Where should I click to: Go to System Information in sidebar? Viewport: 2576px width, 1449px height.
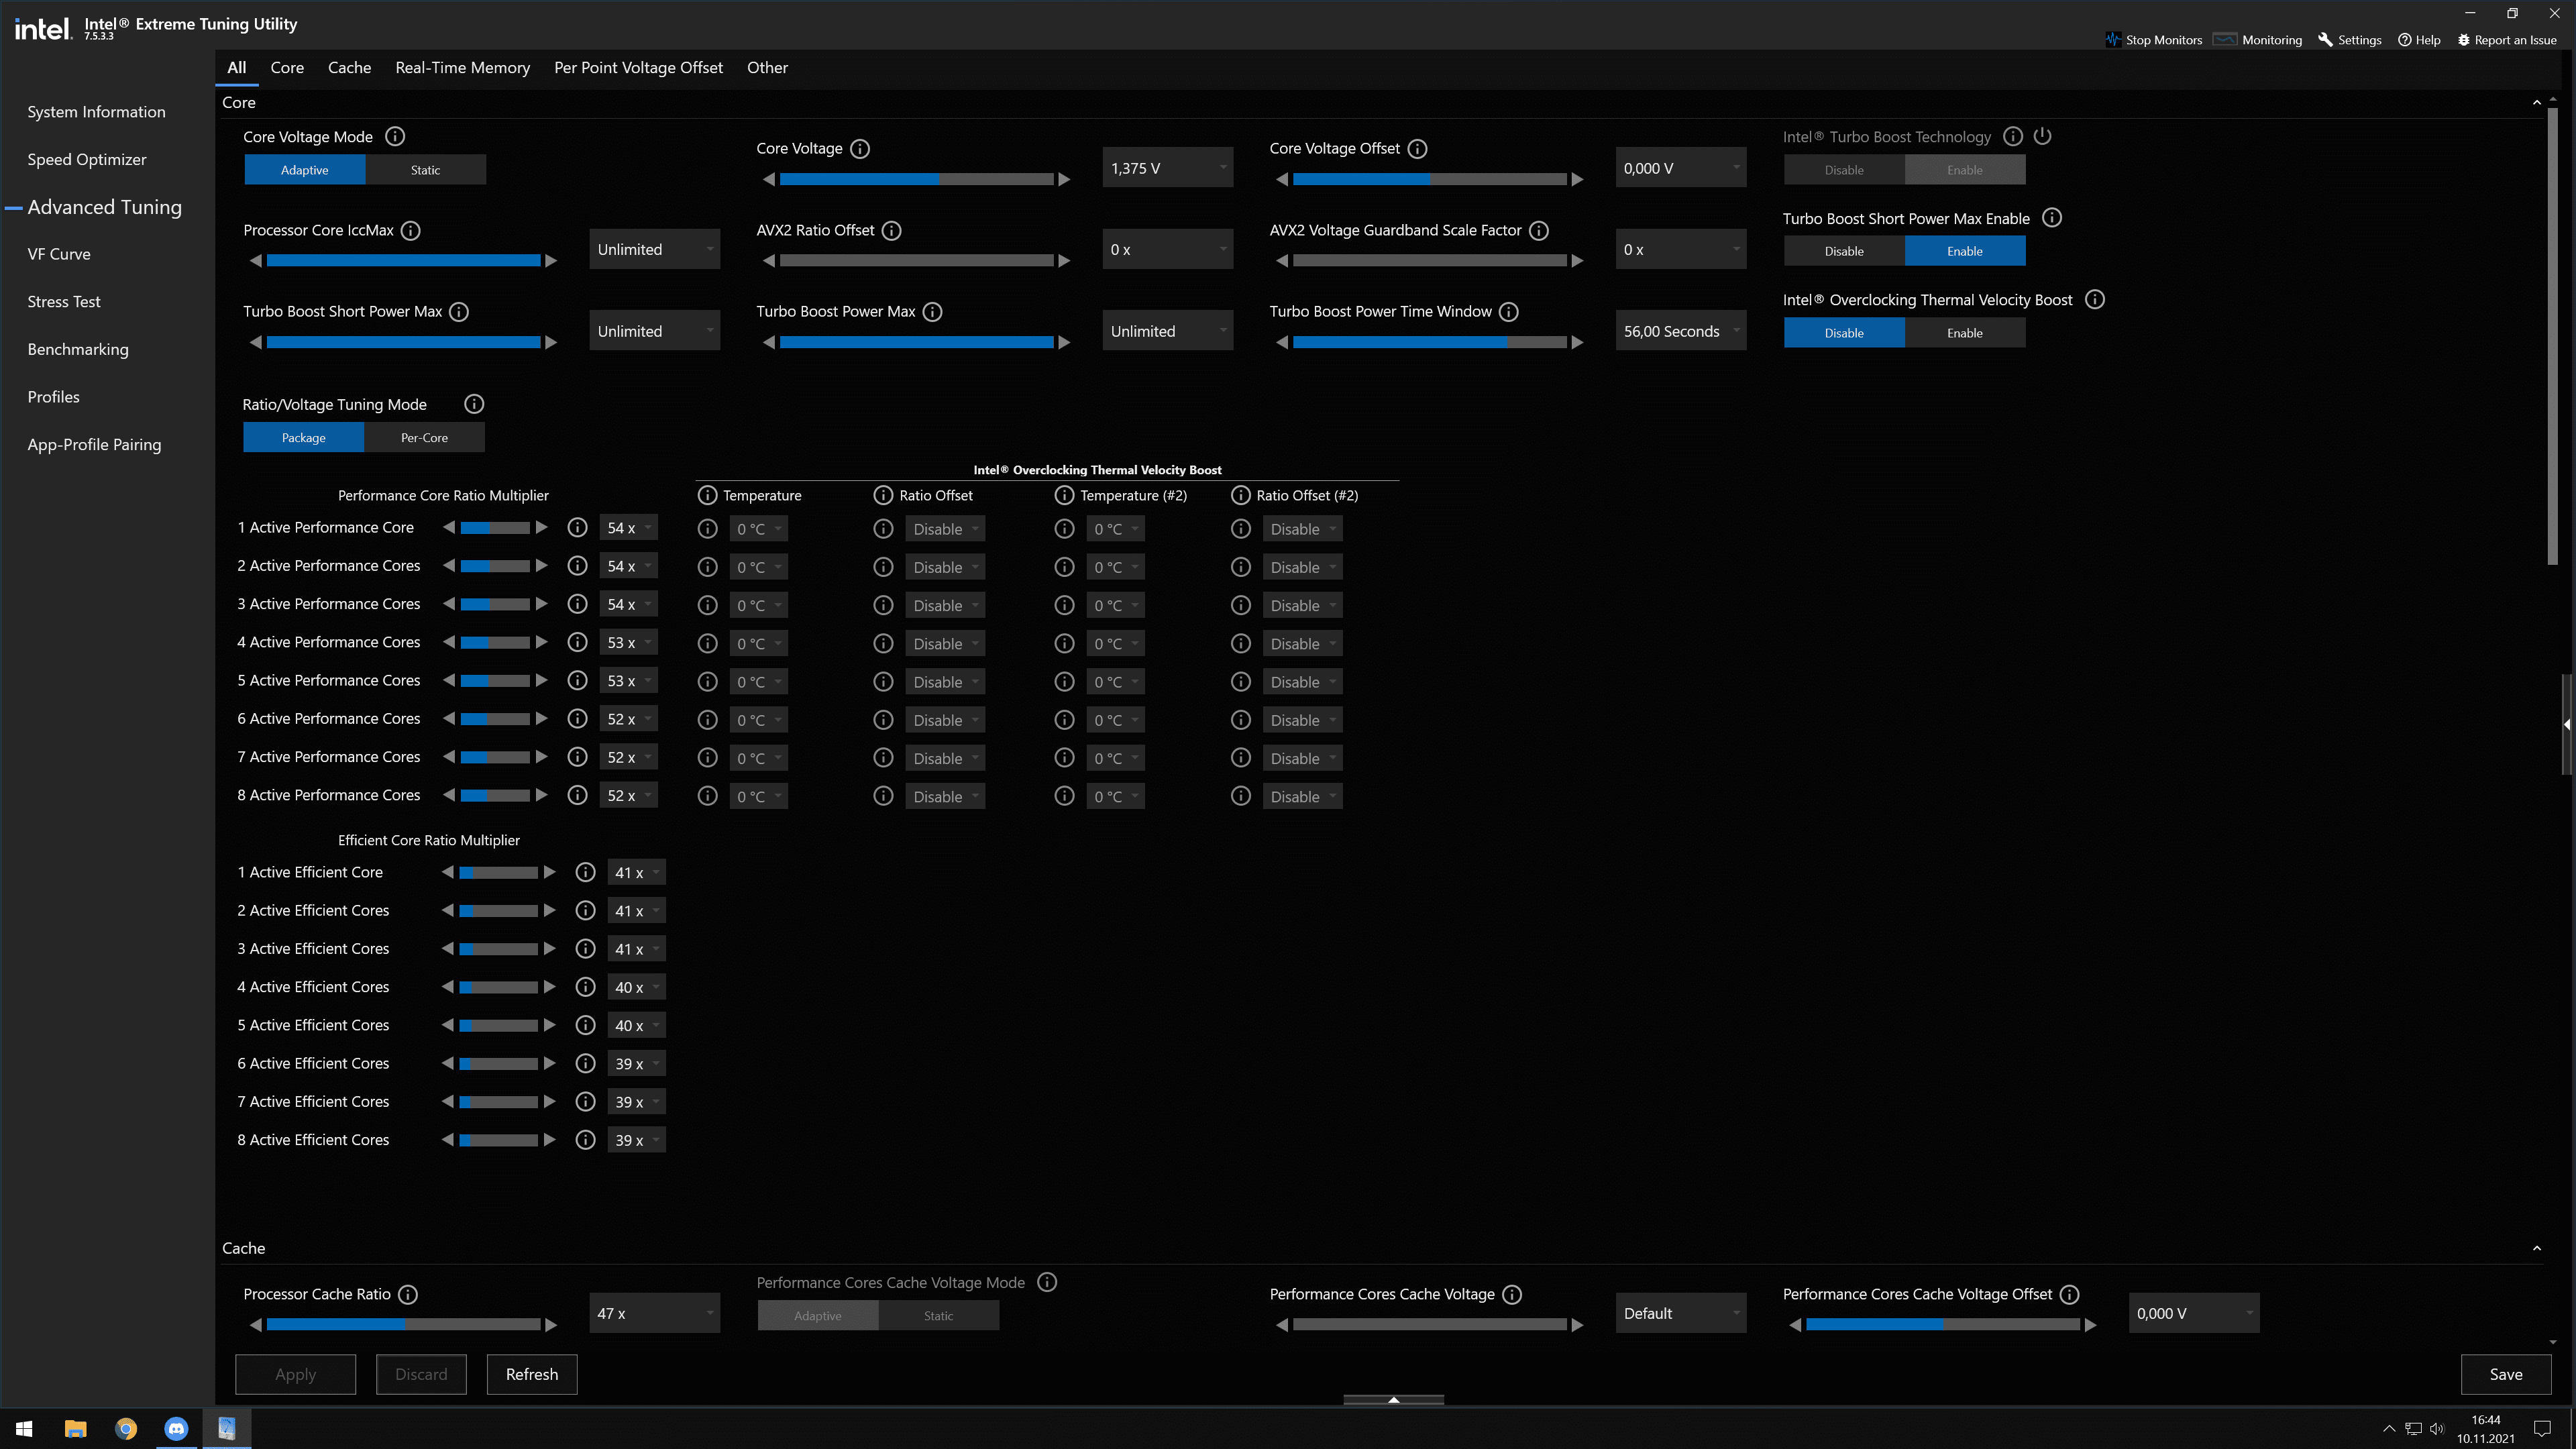tap(96, 112)
